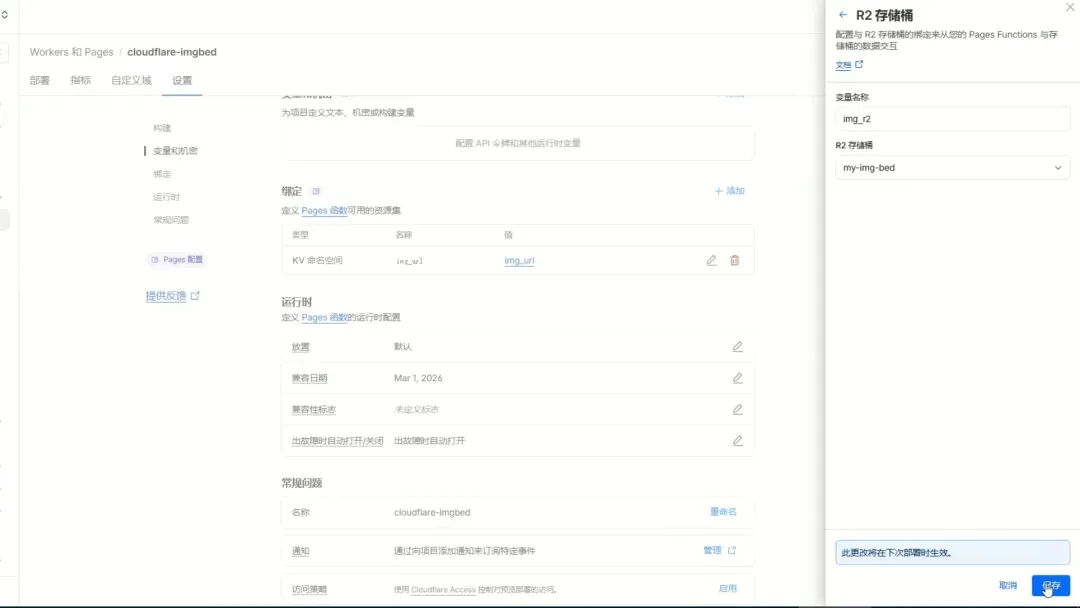Delete the img_url KV binding via trash icon
This screenshot has height=608, width=1080.
coord(735,260)
